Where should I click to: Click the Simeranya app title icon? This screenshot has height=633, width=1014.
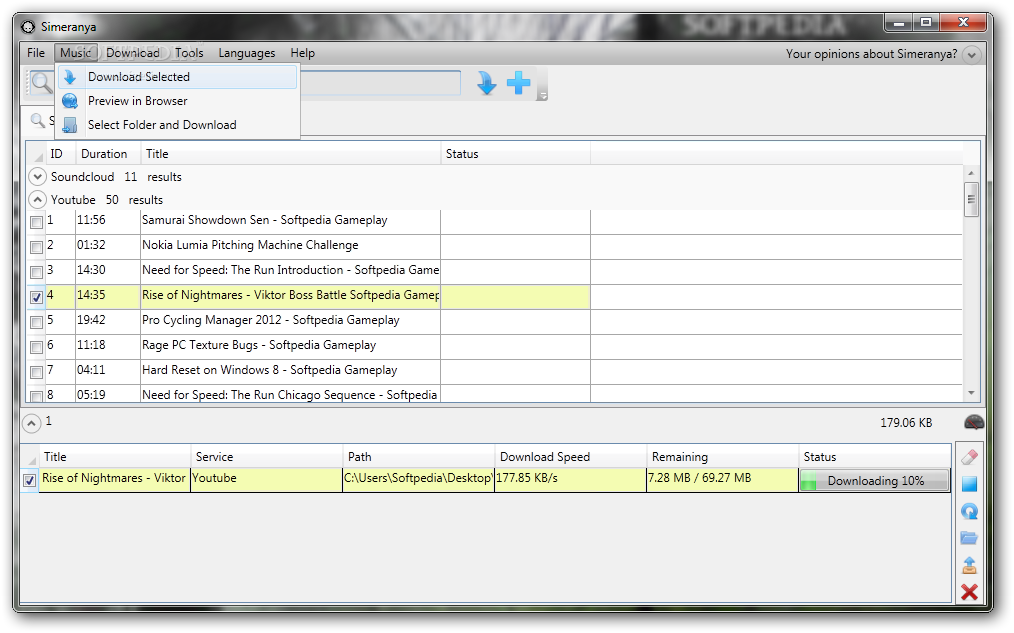(x=28, y=27)
